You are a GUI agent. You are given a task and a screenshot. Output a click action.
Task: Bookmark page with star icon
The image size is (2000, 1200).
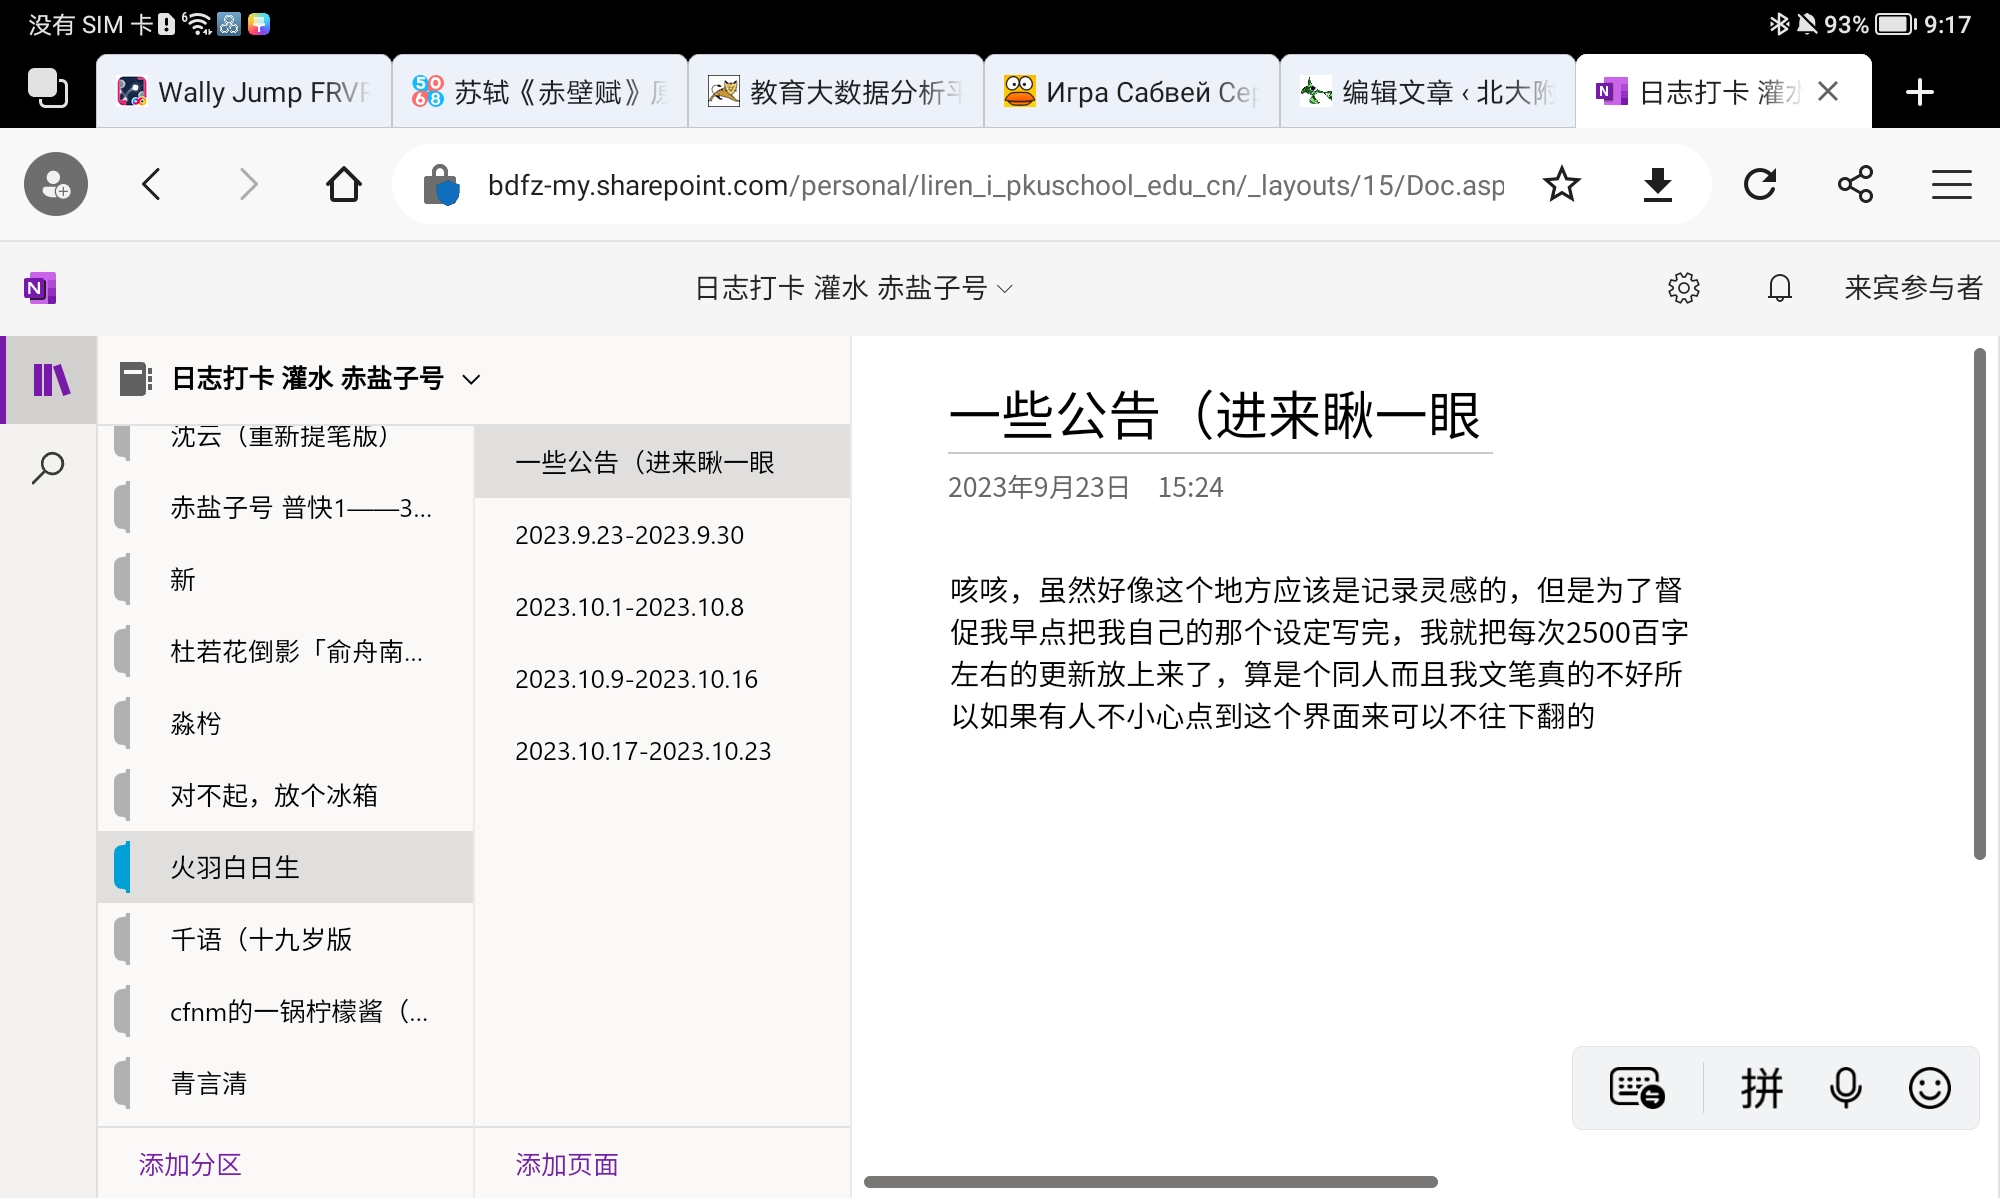[1561, 185]
